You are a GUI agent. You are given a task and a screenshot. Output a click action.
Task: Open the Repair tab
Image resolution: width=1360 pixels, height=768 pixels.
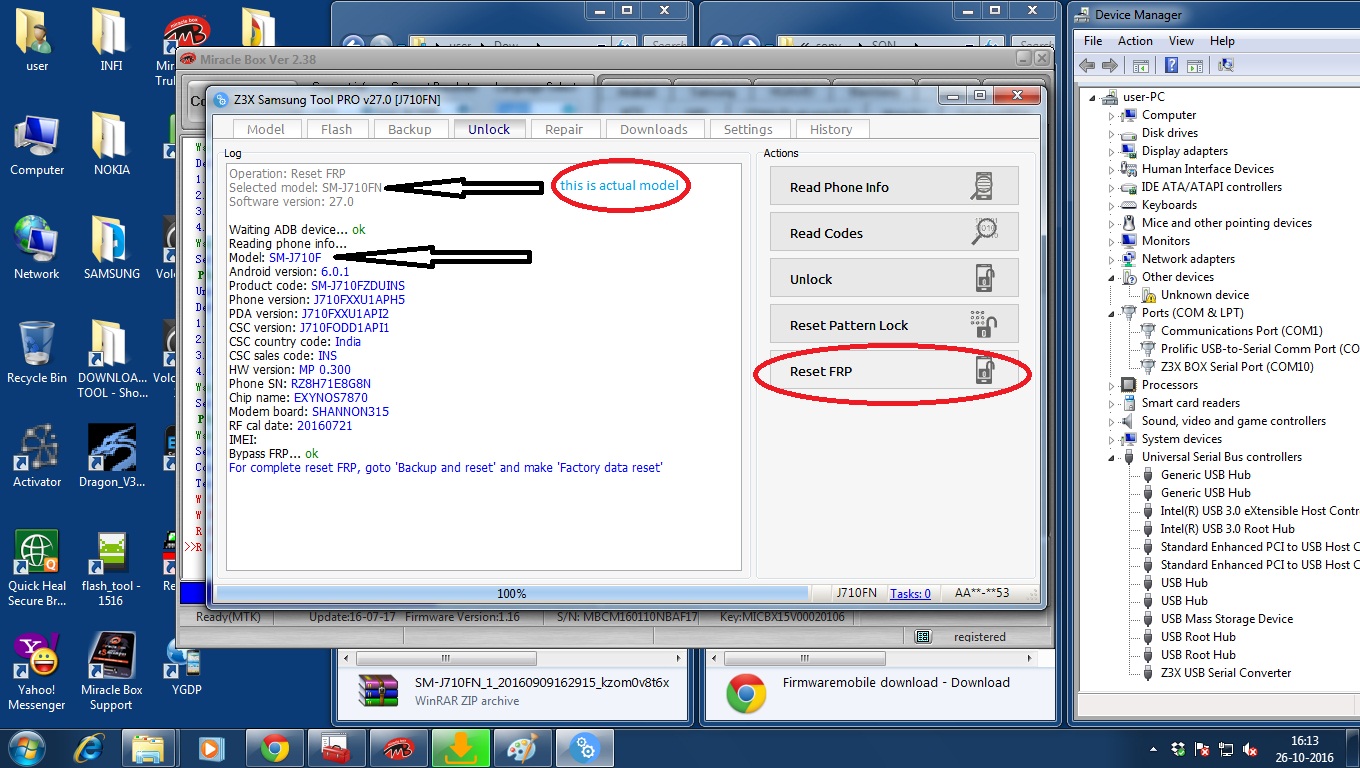click(564, 129)
